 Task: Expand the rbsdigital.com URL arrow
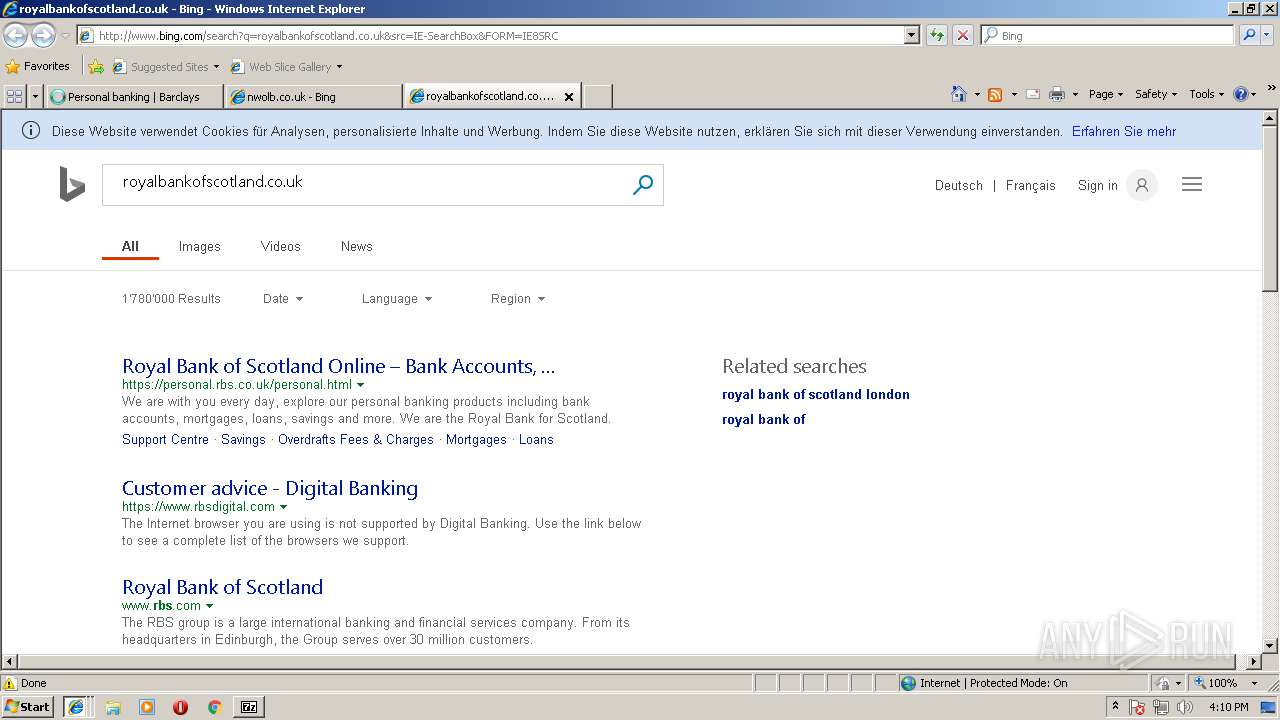pyautogui.click(x=284, y=507)
